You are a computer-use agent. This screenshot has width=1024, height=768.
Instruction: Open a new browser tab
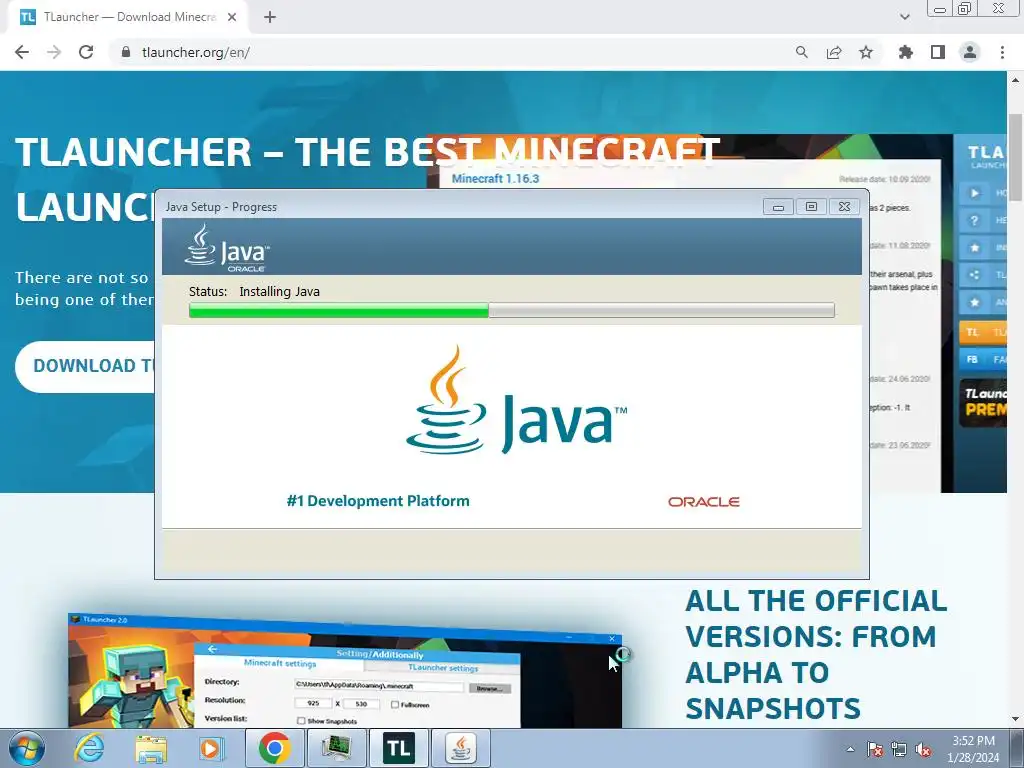point(270,17)
